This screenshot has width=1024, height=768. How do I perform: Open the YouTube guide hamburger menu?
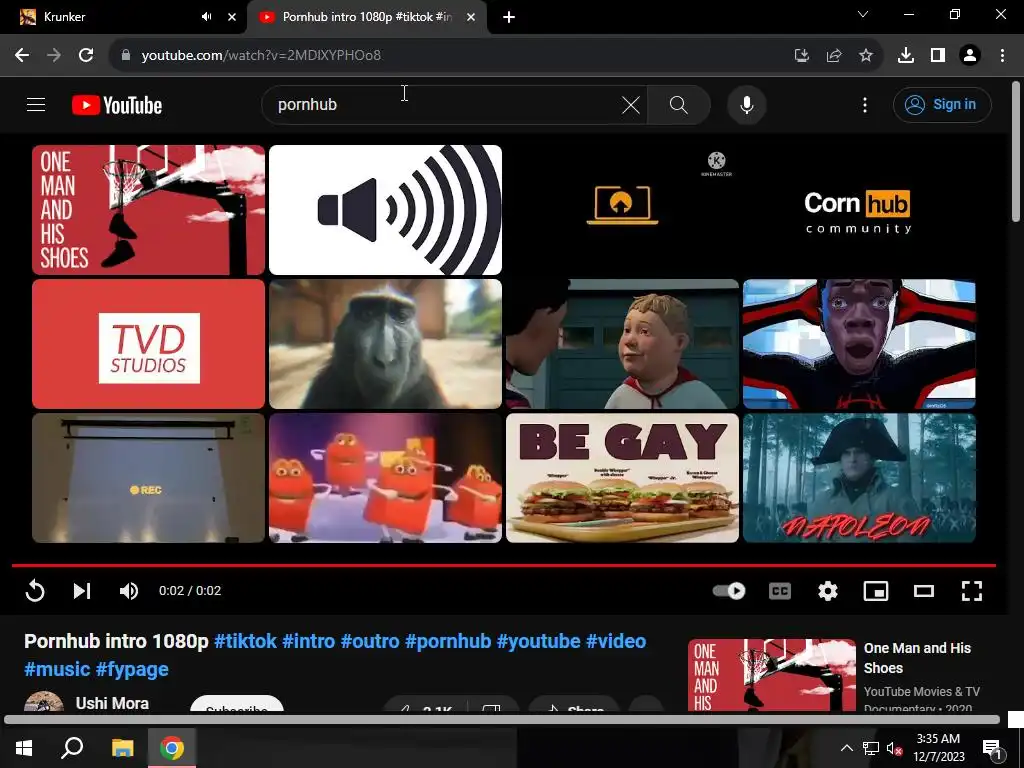coord(36,104)
